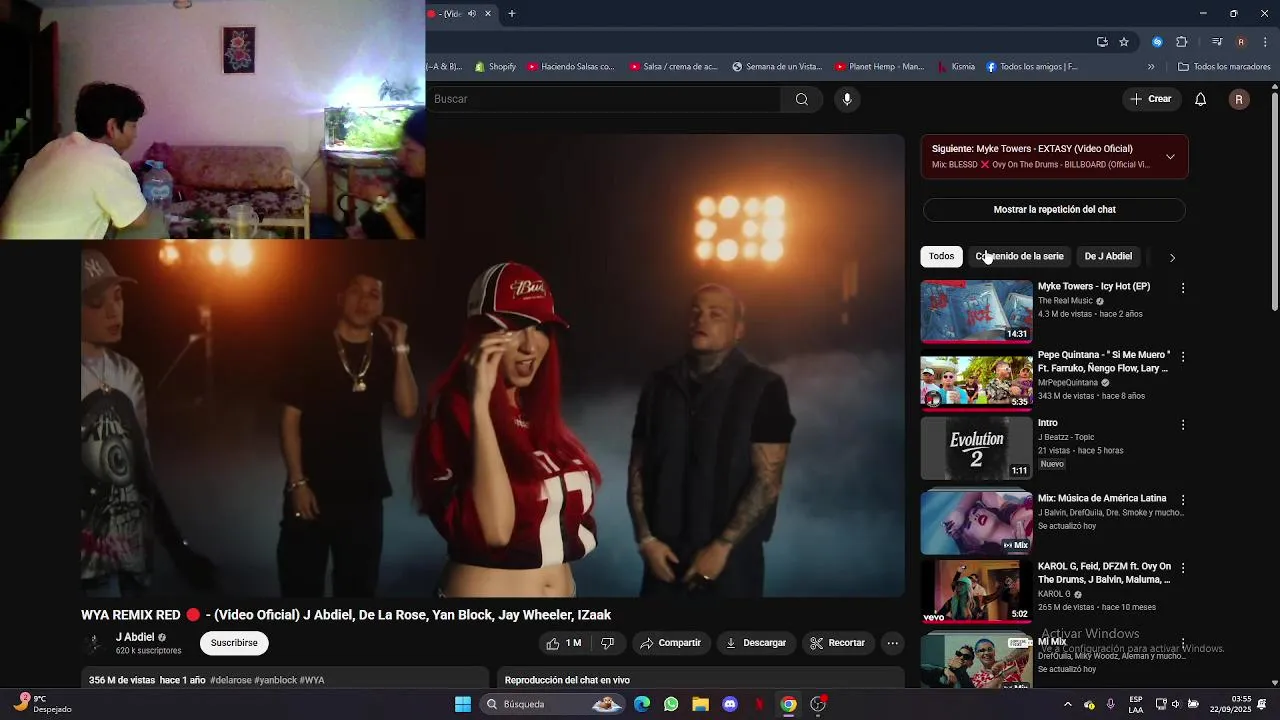
Task: Click the install app icon in address bar
Action: (x=1102, y=42)
